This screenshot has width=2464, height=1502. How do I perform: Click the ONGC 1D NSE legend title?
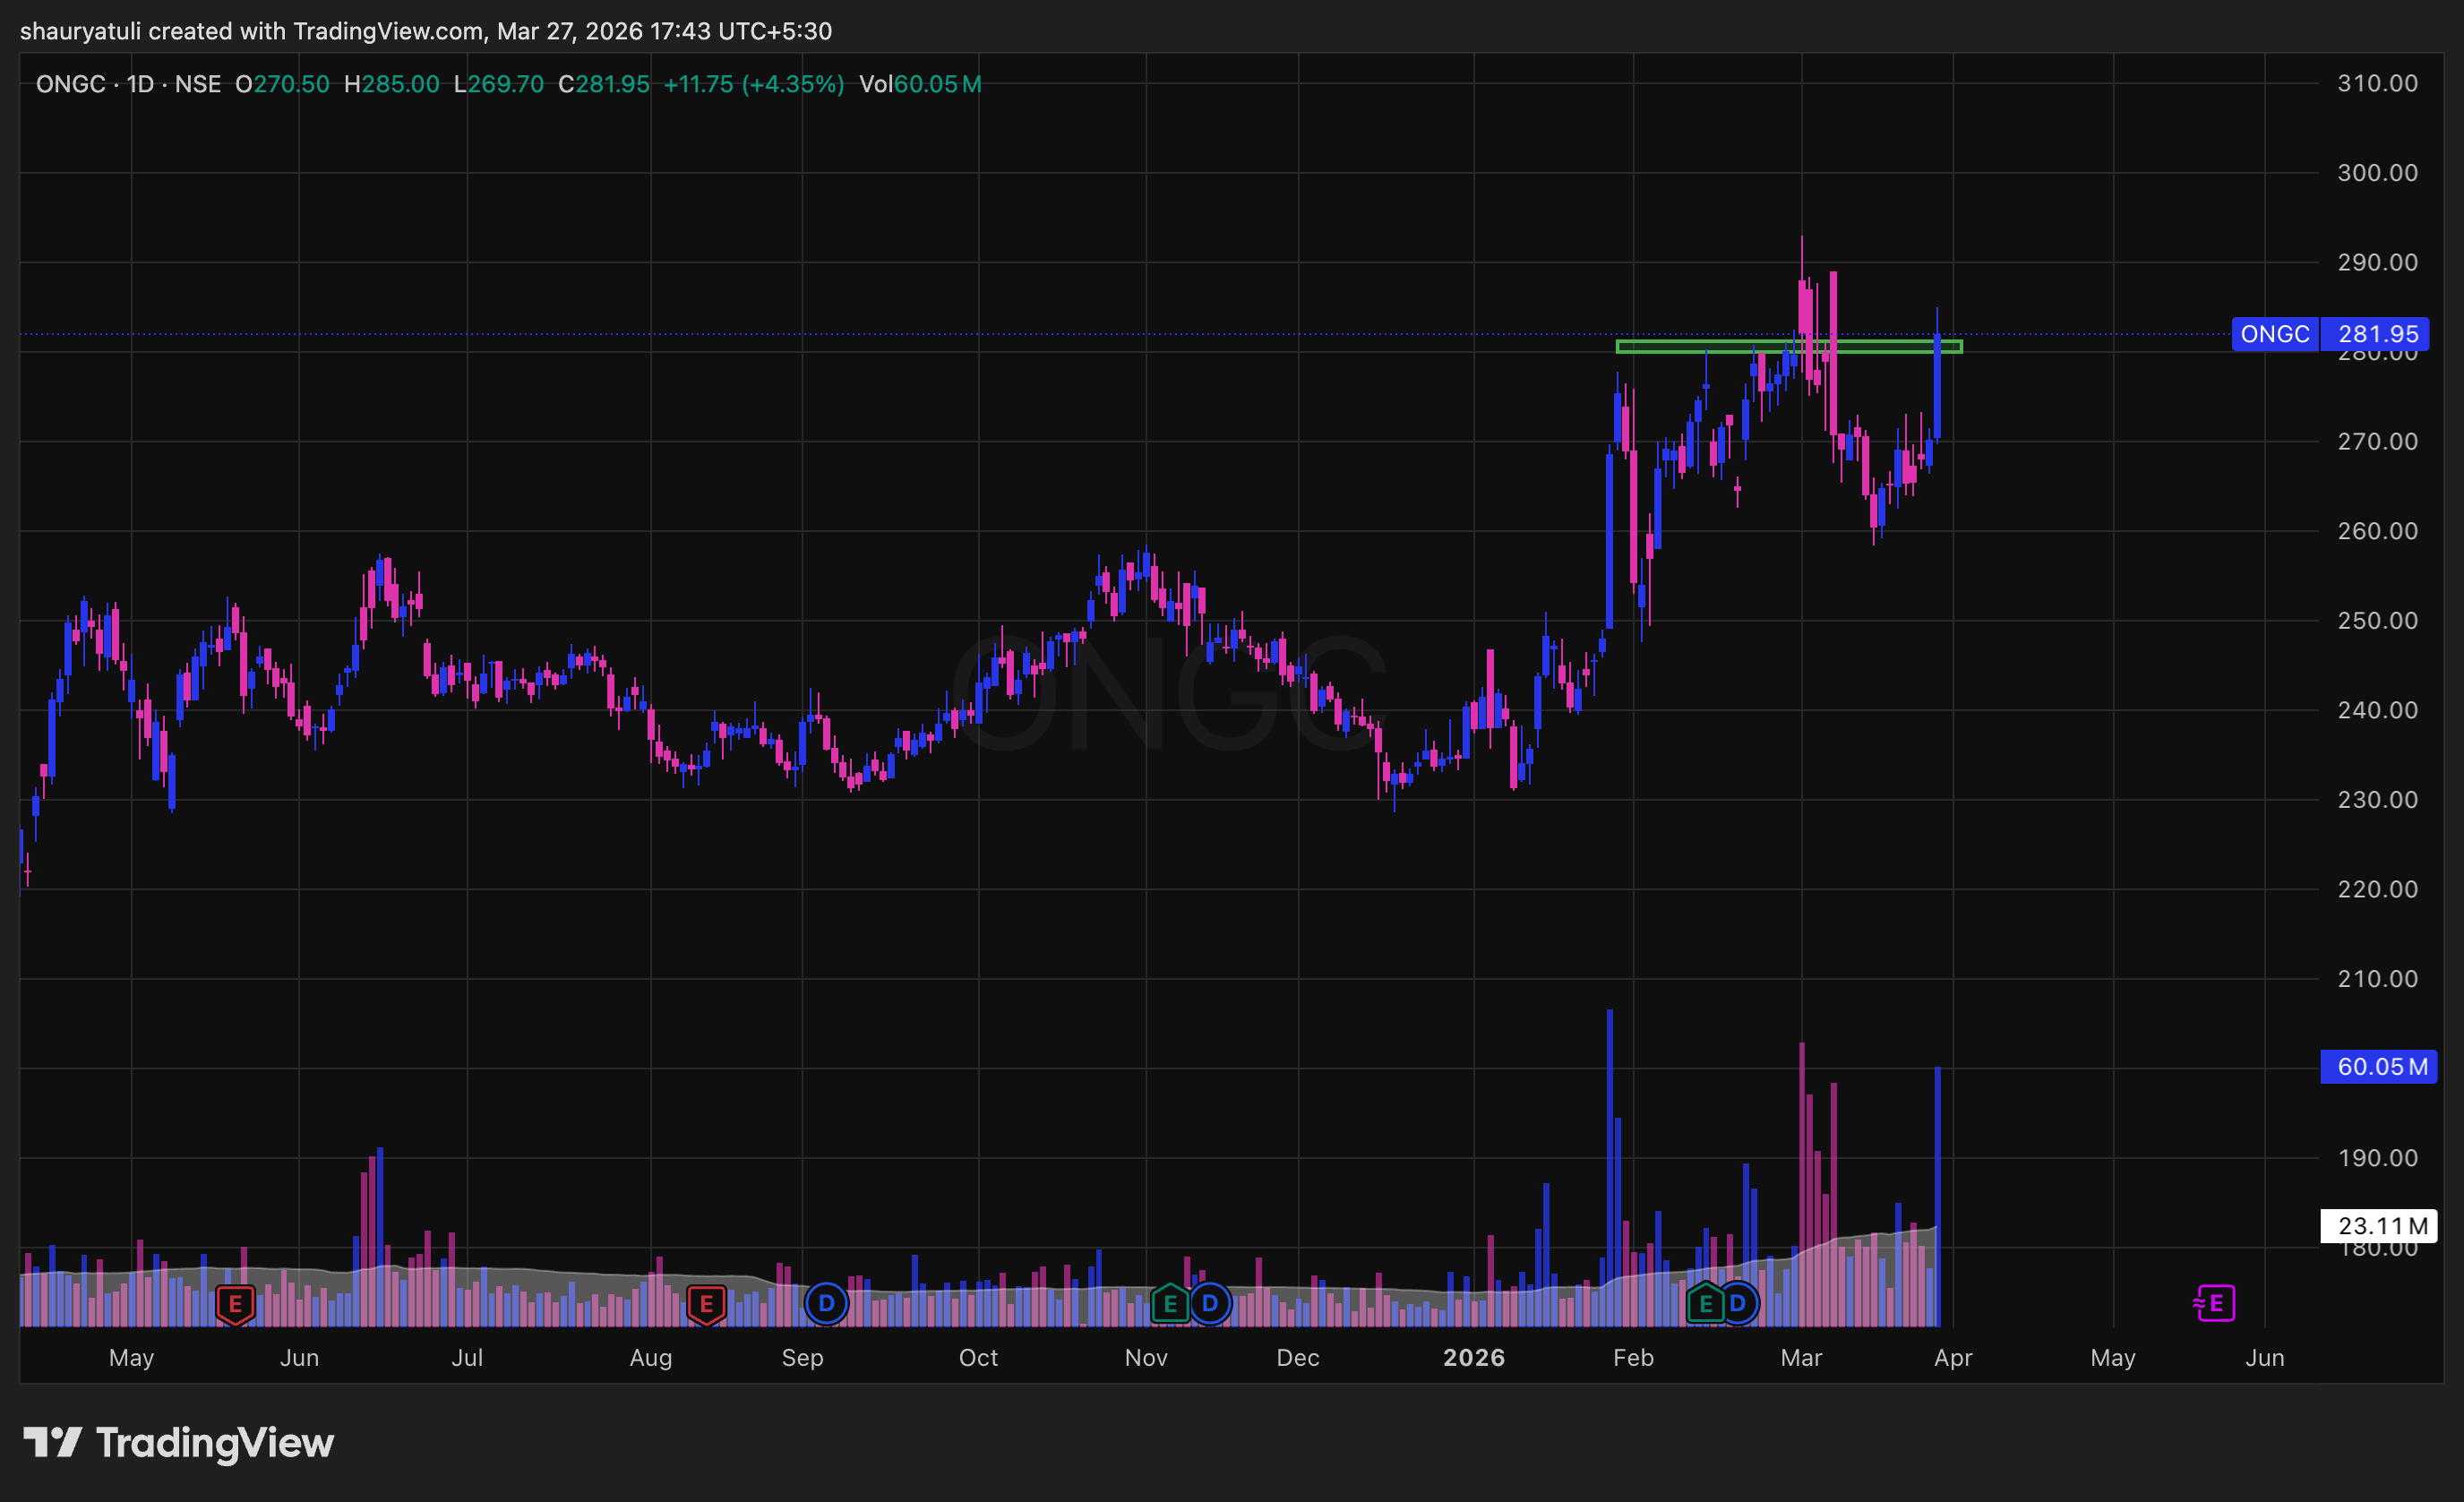pyautogui.click(x=128, y=84)
